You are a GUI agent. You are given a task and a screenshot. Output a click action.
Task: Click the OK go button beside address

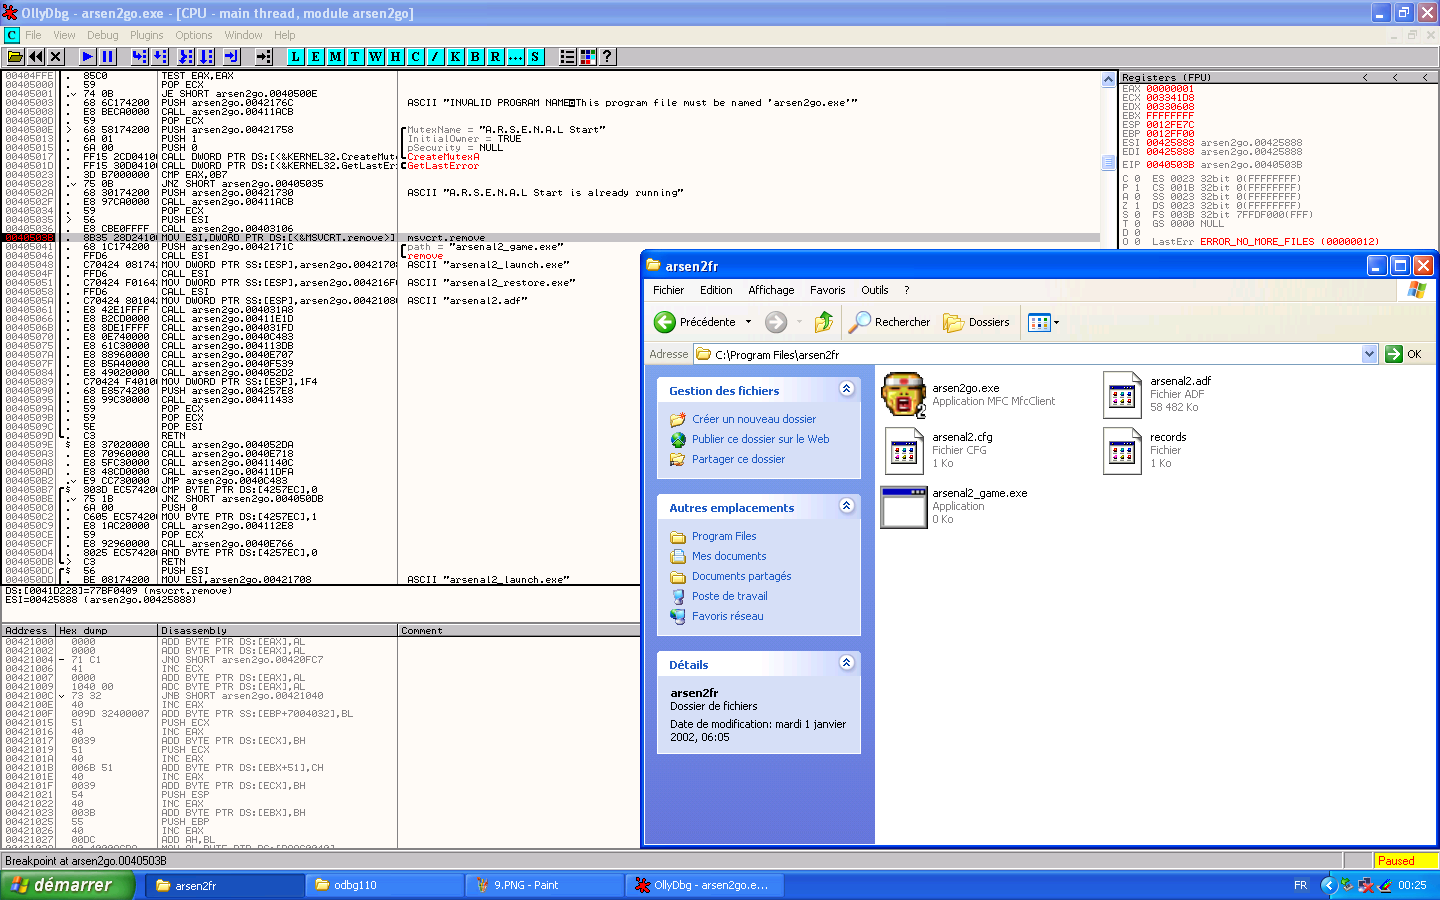coord(1404,354)
